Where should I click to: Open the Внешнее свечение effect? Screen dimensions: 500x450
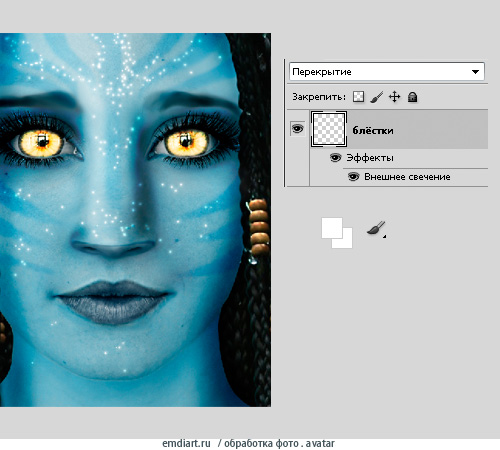(407, 177)
